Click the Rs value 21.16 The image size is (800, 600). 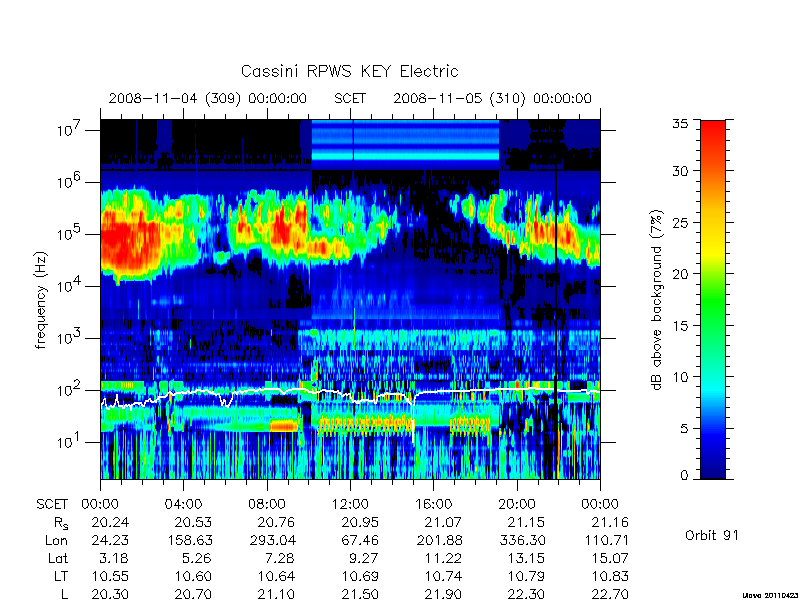coord(610,522)
